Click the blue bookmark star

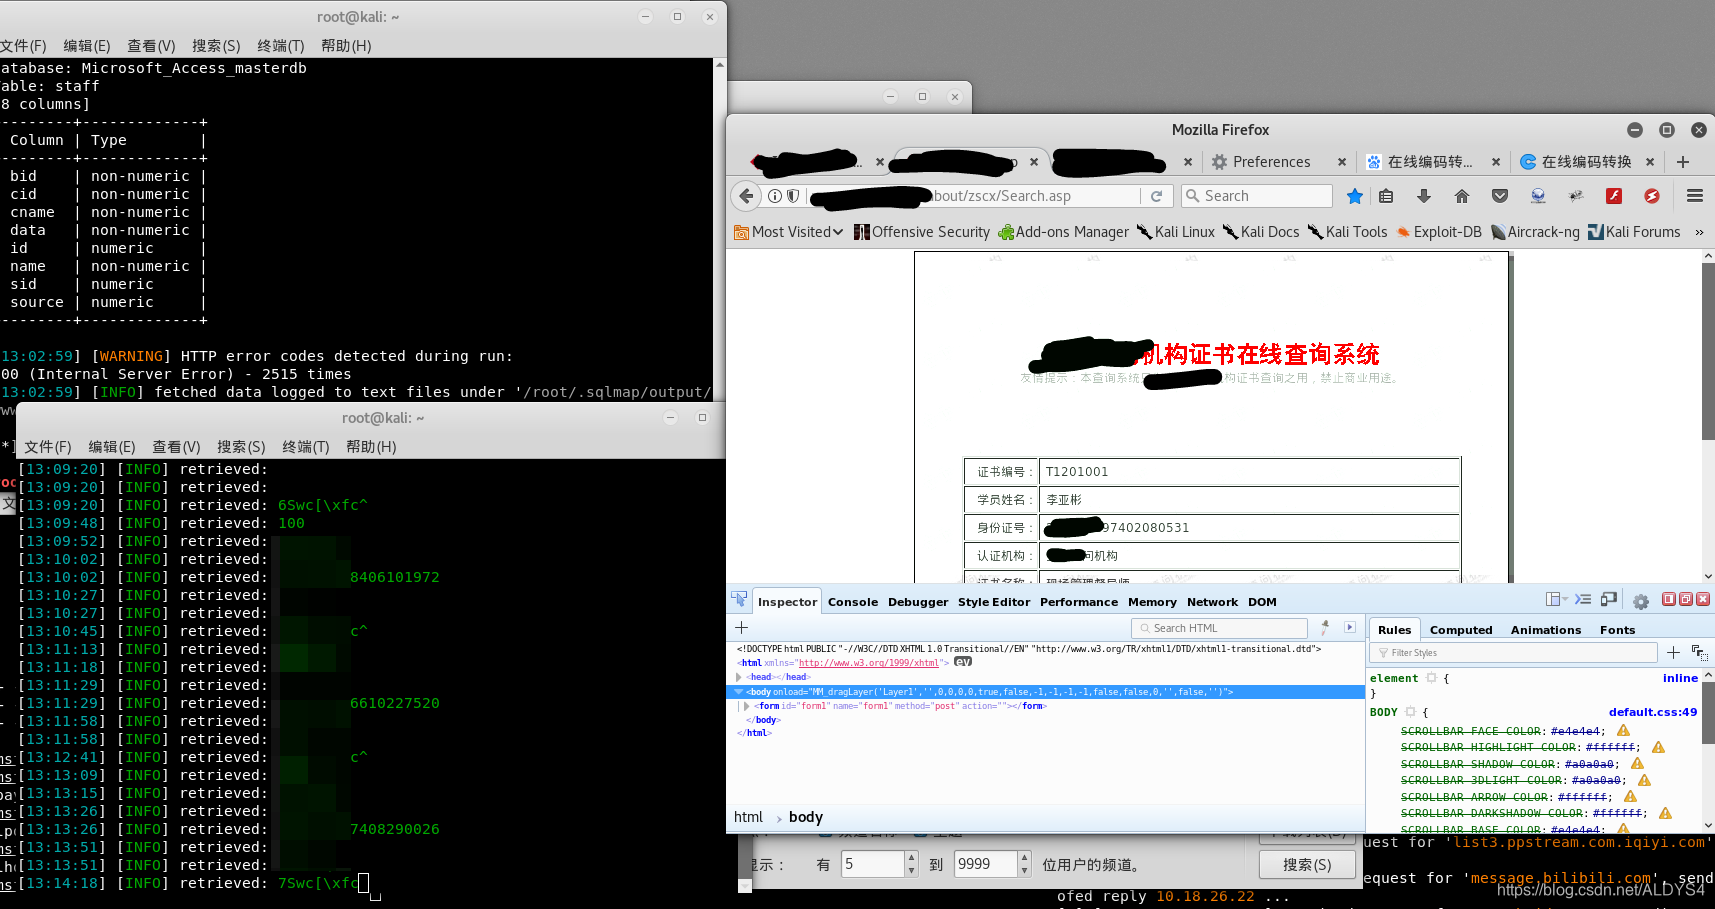pos(1354,196)
